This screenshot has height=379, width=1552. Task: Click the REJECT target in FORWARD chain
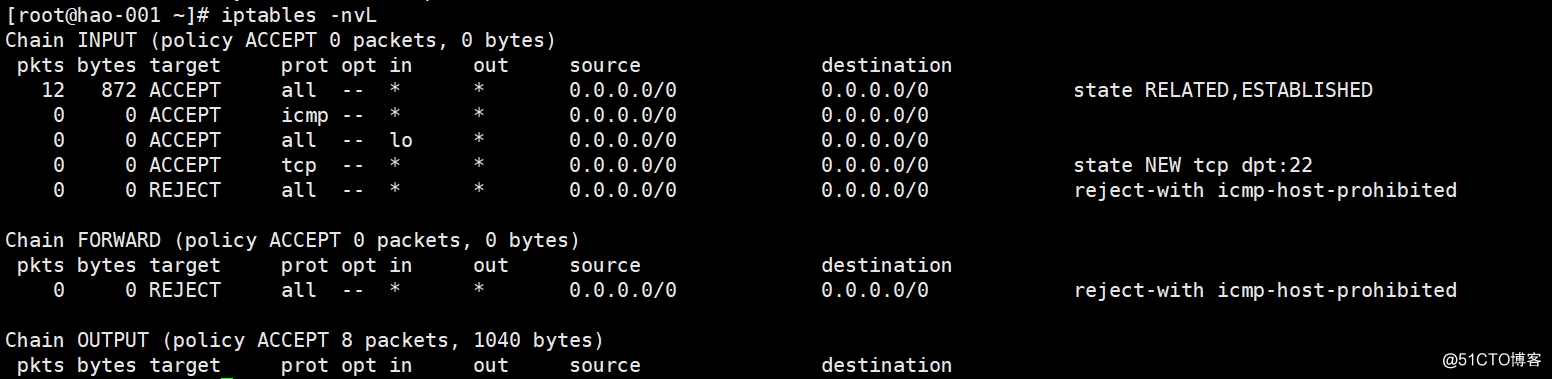185,290
